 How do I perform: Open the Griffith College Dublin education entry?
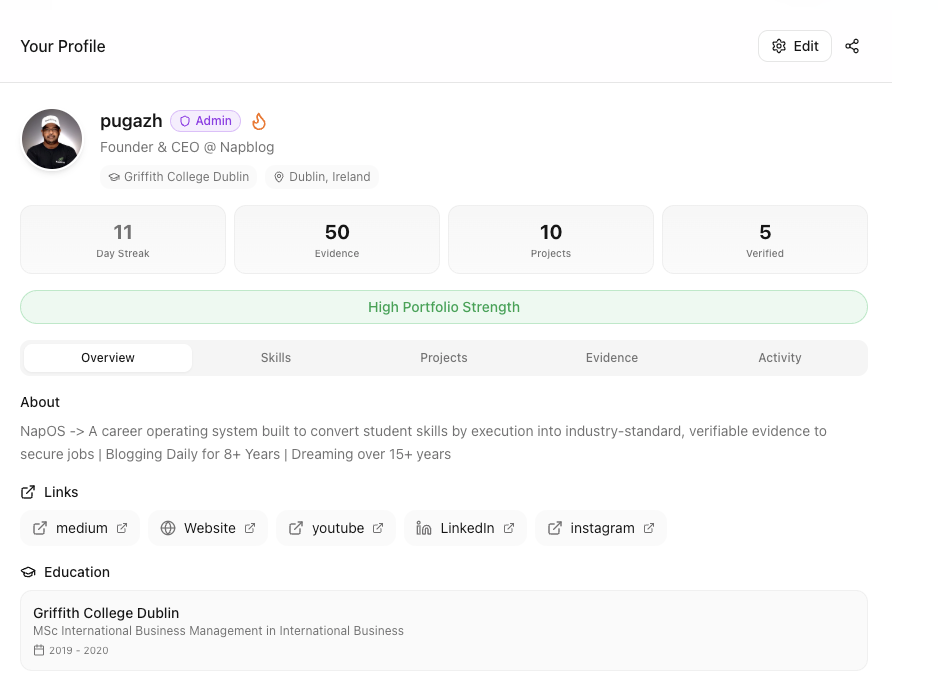444,630
